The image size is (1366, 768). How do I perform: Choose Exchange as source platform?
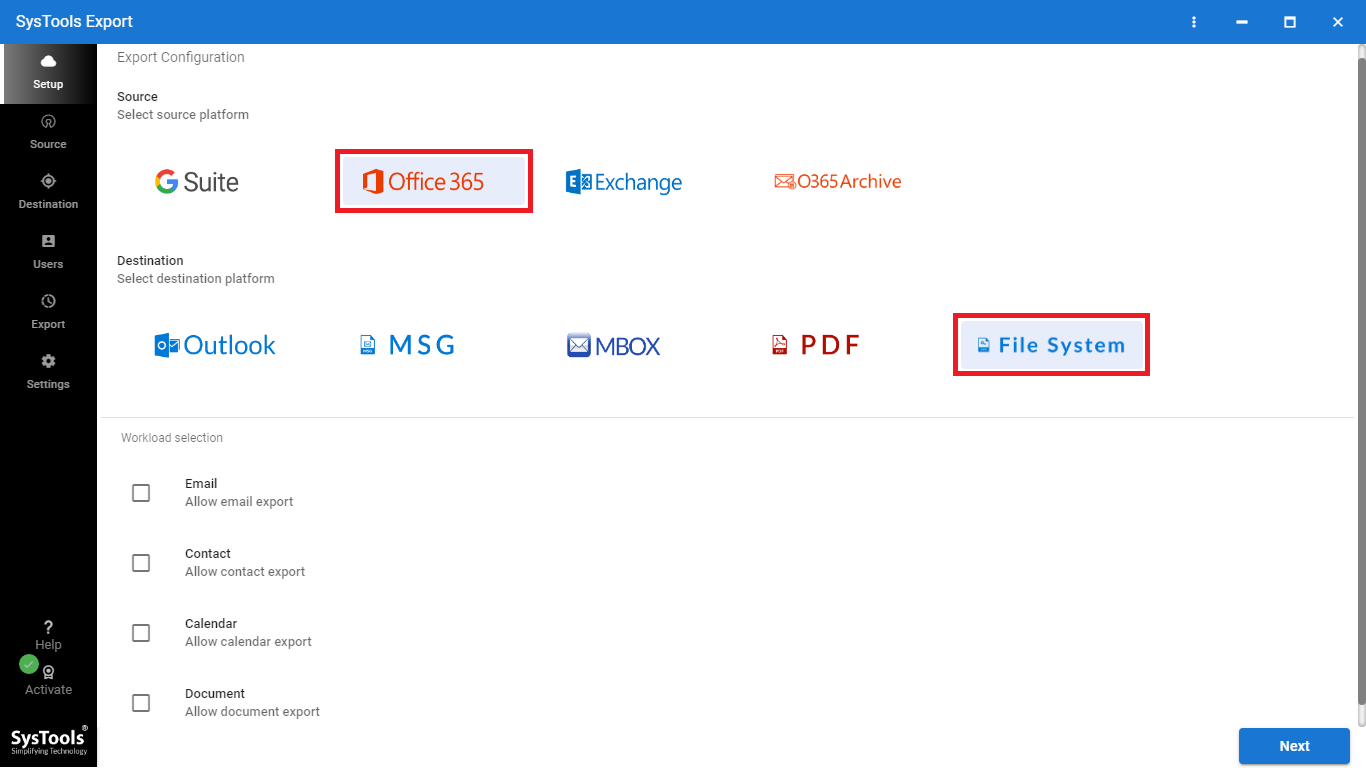pos(624,182)
